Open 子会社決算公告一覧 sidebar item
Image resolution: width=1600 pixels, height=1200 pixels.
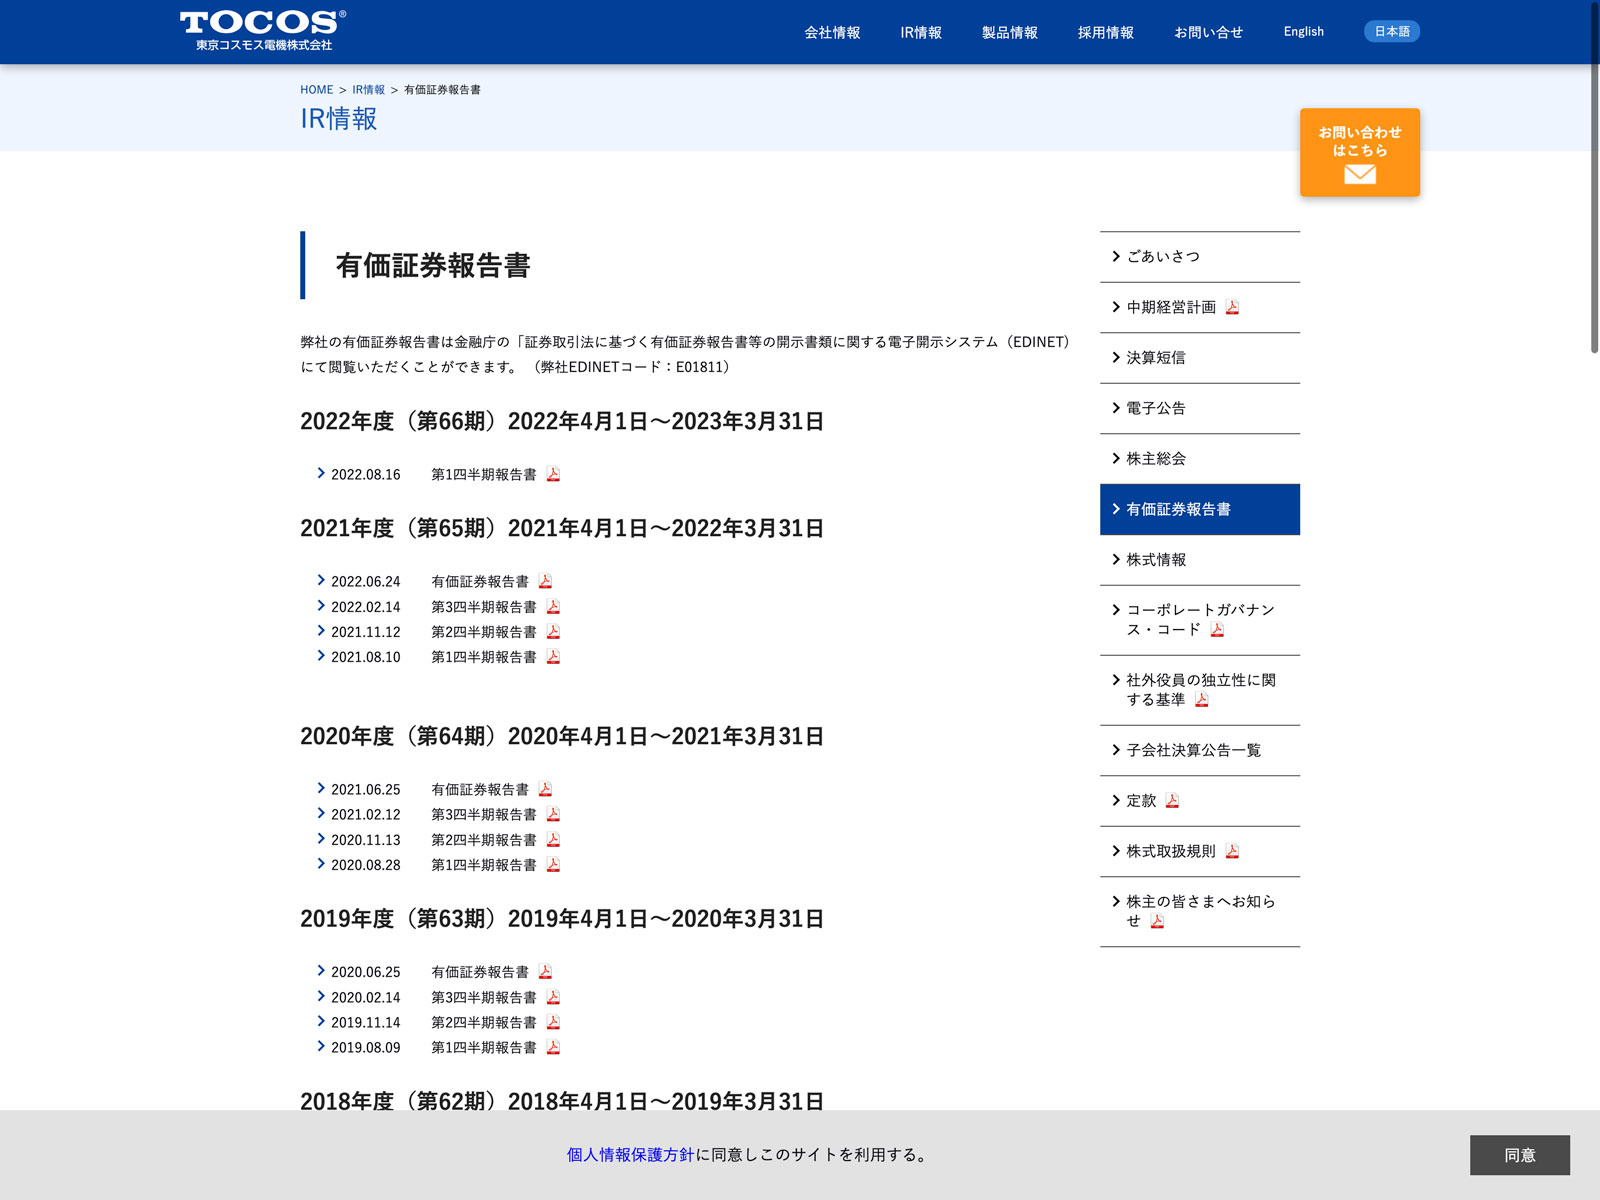[1193, 750]
